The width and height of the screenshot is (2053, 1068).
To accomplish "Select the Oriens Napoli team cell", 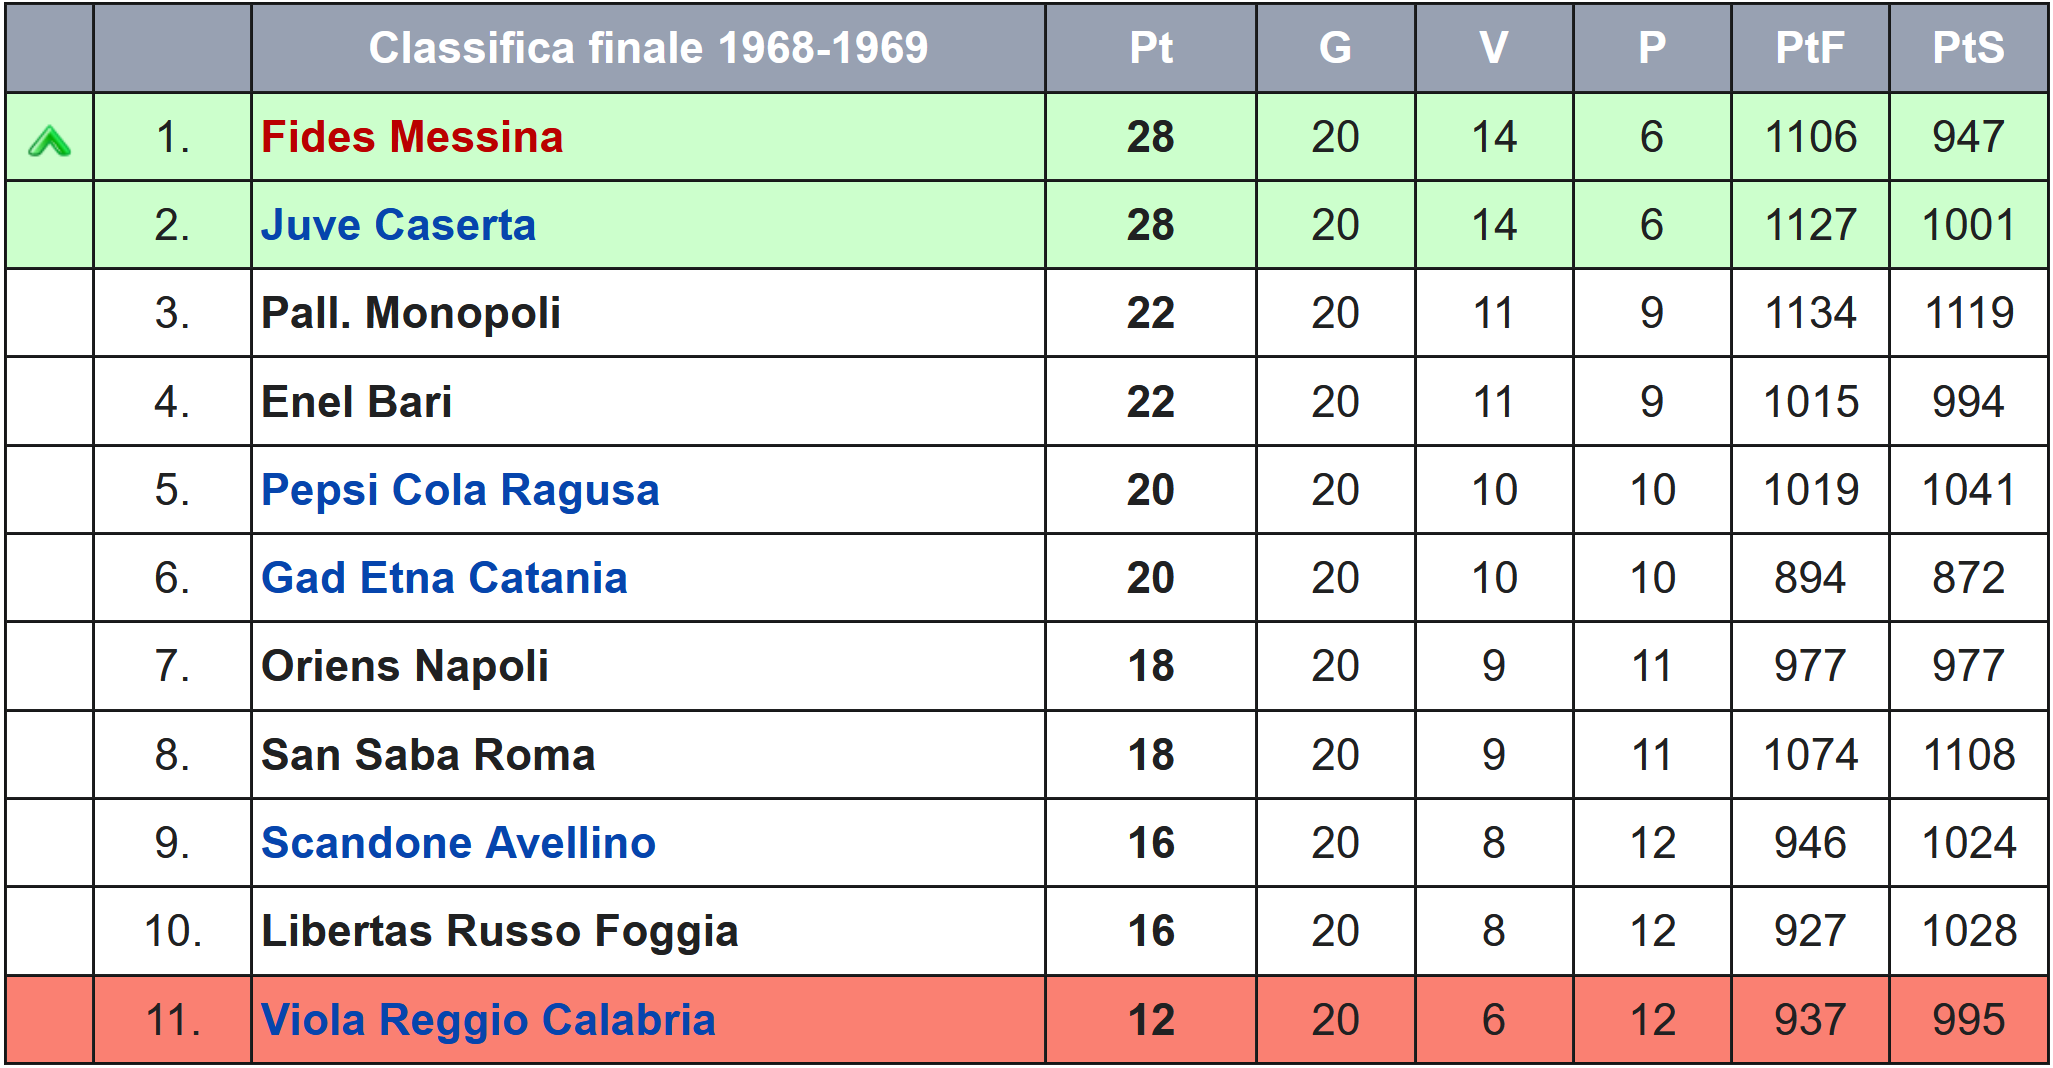I will click(648, 666).
